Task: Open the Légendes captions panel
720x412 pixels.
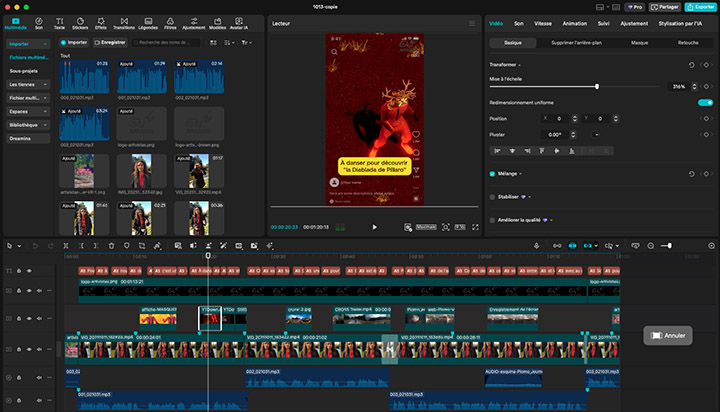Action: 147,22
